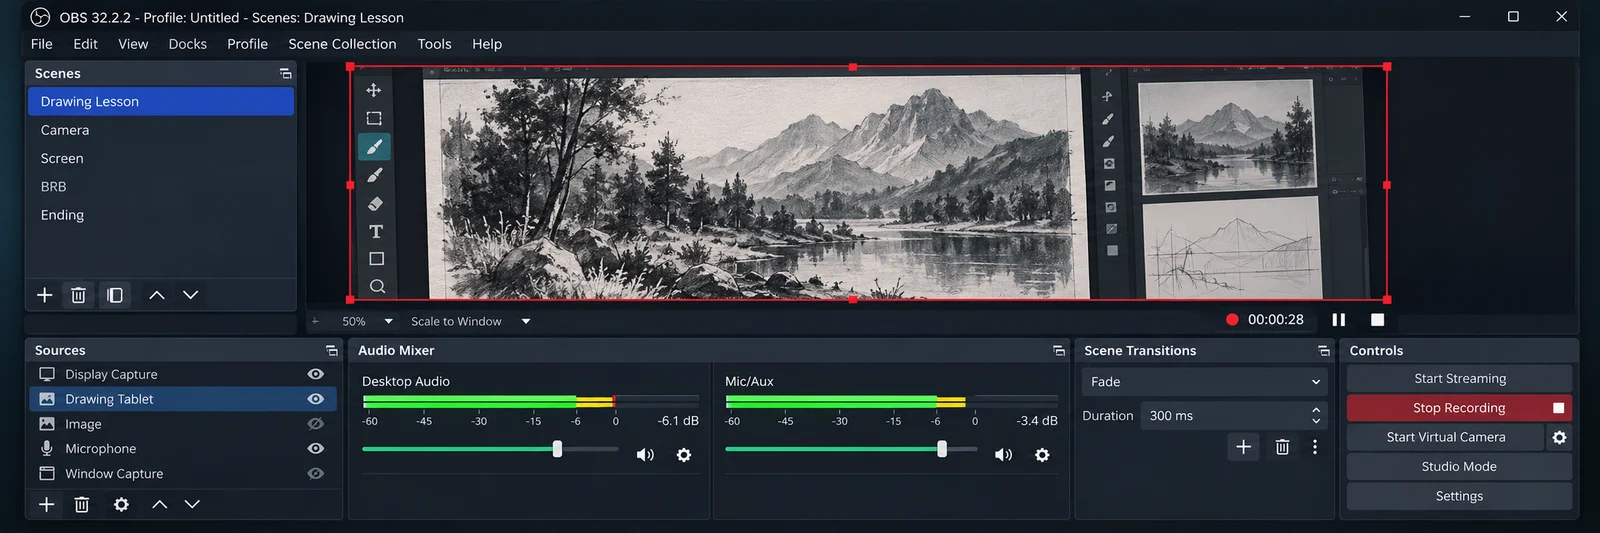Open Settings from Controls
The image size is (1600, 533).
pos(1459,496)
